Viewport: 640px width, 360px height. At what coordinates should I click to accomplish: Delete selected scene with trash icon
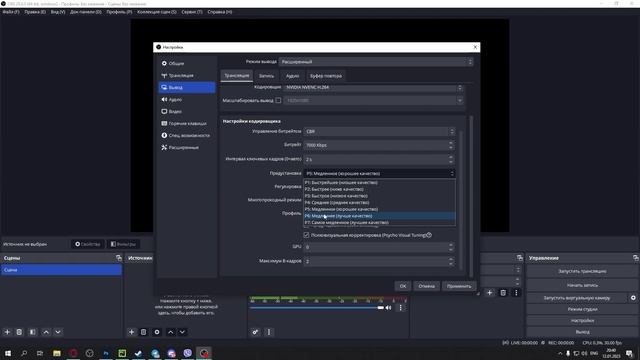coord(19,332)
